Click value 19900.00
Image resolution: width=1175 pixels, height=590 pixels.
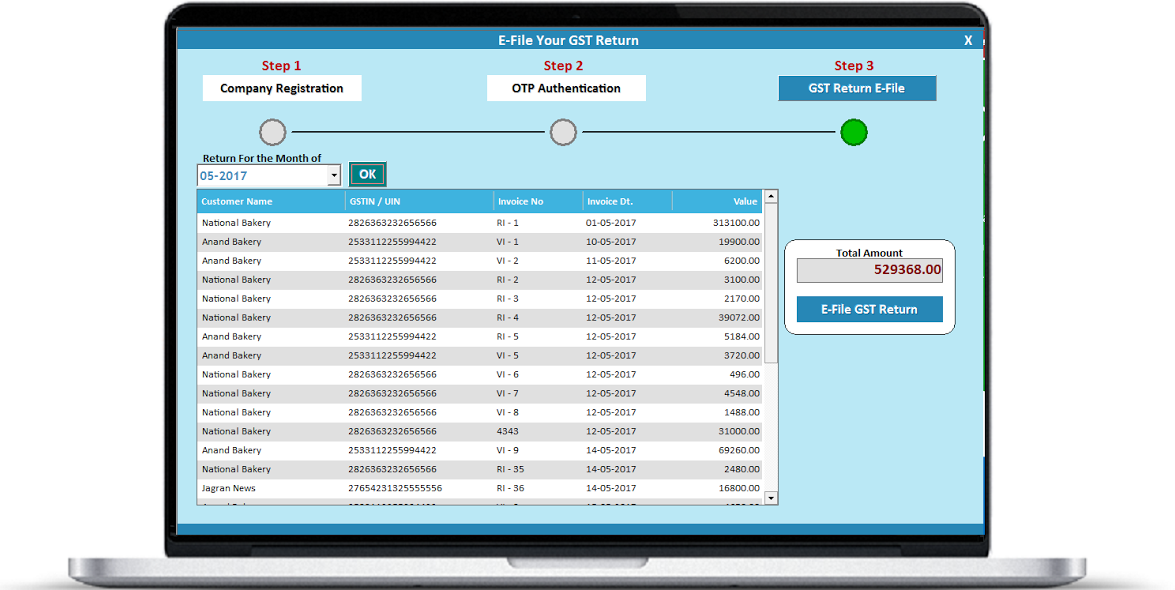[739, 241]
